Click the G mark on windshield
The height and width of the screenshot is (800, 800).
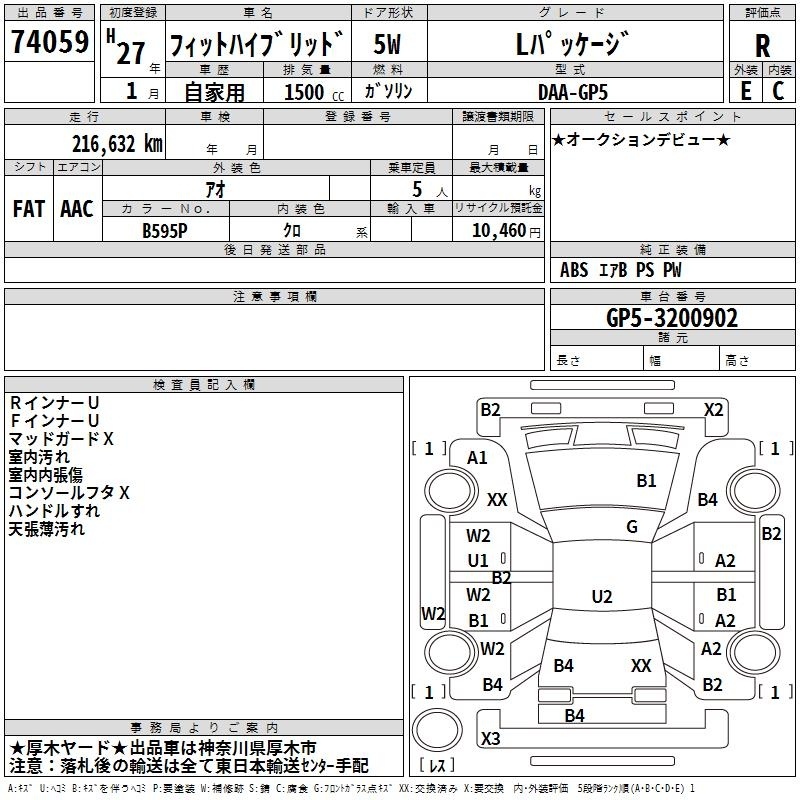click(x=632, y=527)
